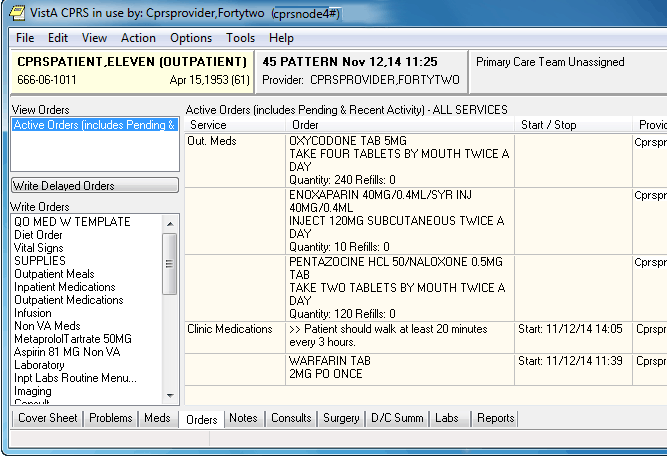Click Start 11/12/14 14:05 cell
This screenshot has height=458, width=667.
pos(573,336)
